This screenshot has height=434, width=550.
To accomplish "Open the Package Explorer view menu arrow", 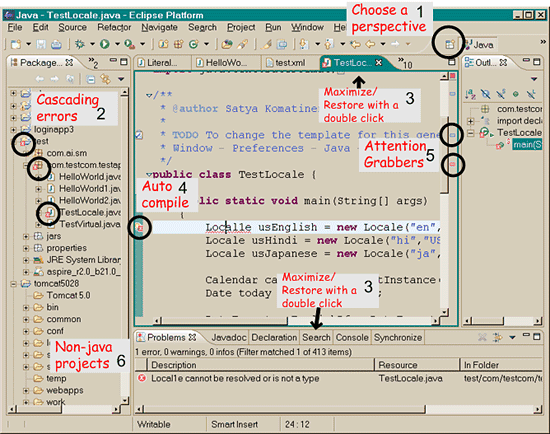I will coord(121,79).
